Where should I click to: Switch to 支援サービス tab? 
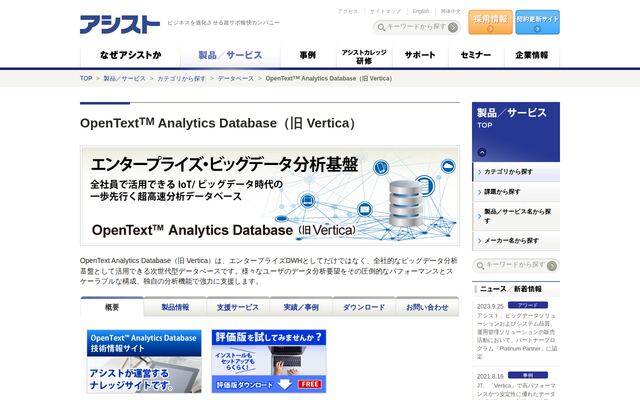[238, 307]
